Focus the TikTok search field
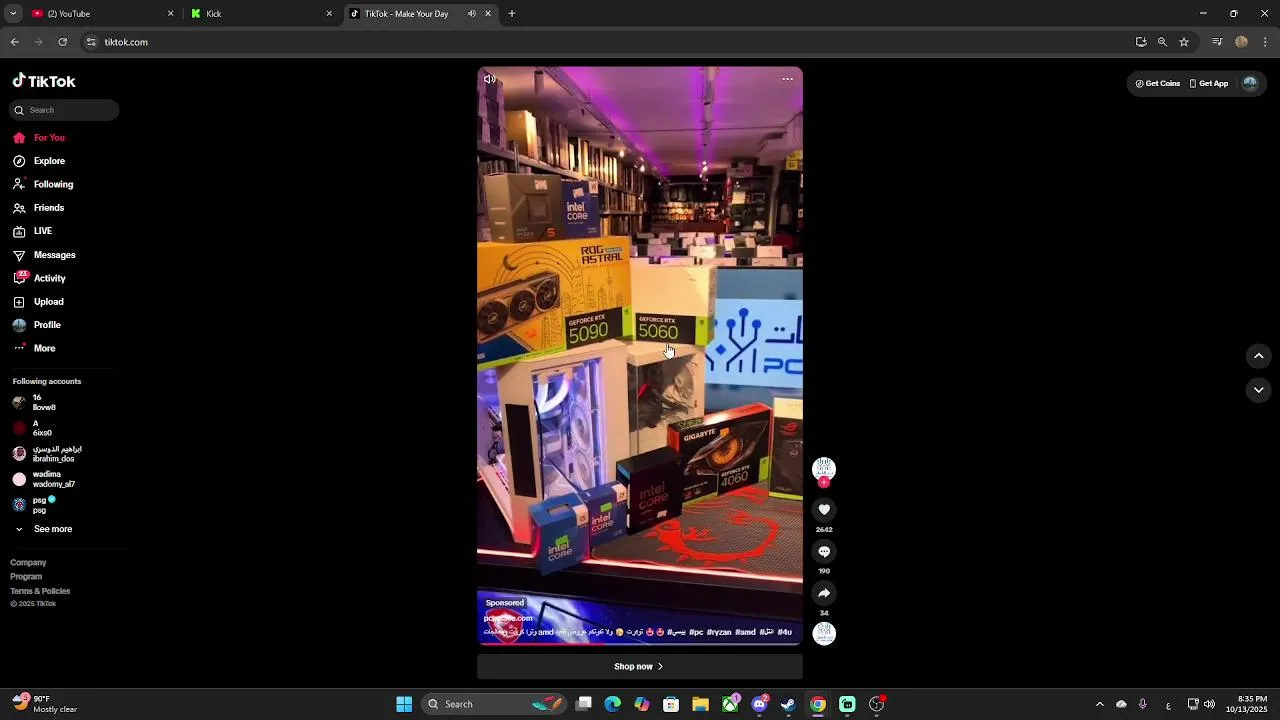Screen dimensions: 1280x720 pyautogui.click(x=65, y=110)
